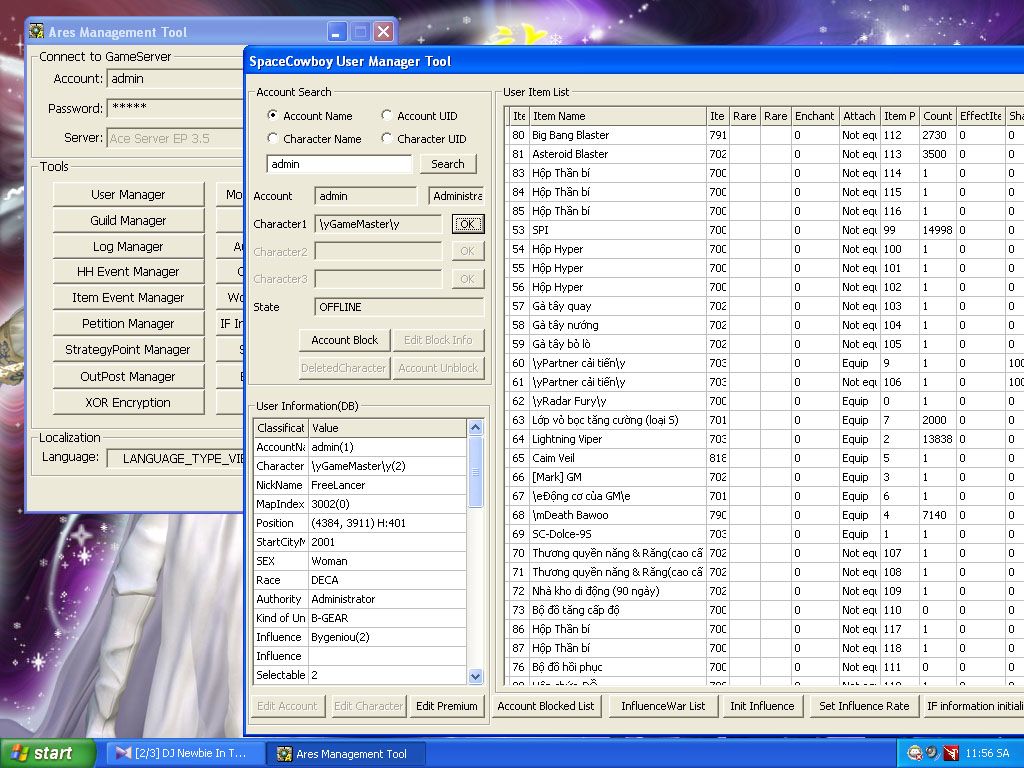Viewport: 1024px width, 768px height.
Task: Select the Character UID radio option
Action: click(x=387, y=139)
